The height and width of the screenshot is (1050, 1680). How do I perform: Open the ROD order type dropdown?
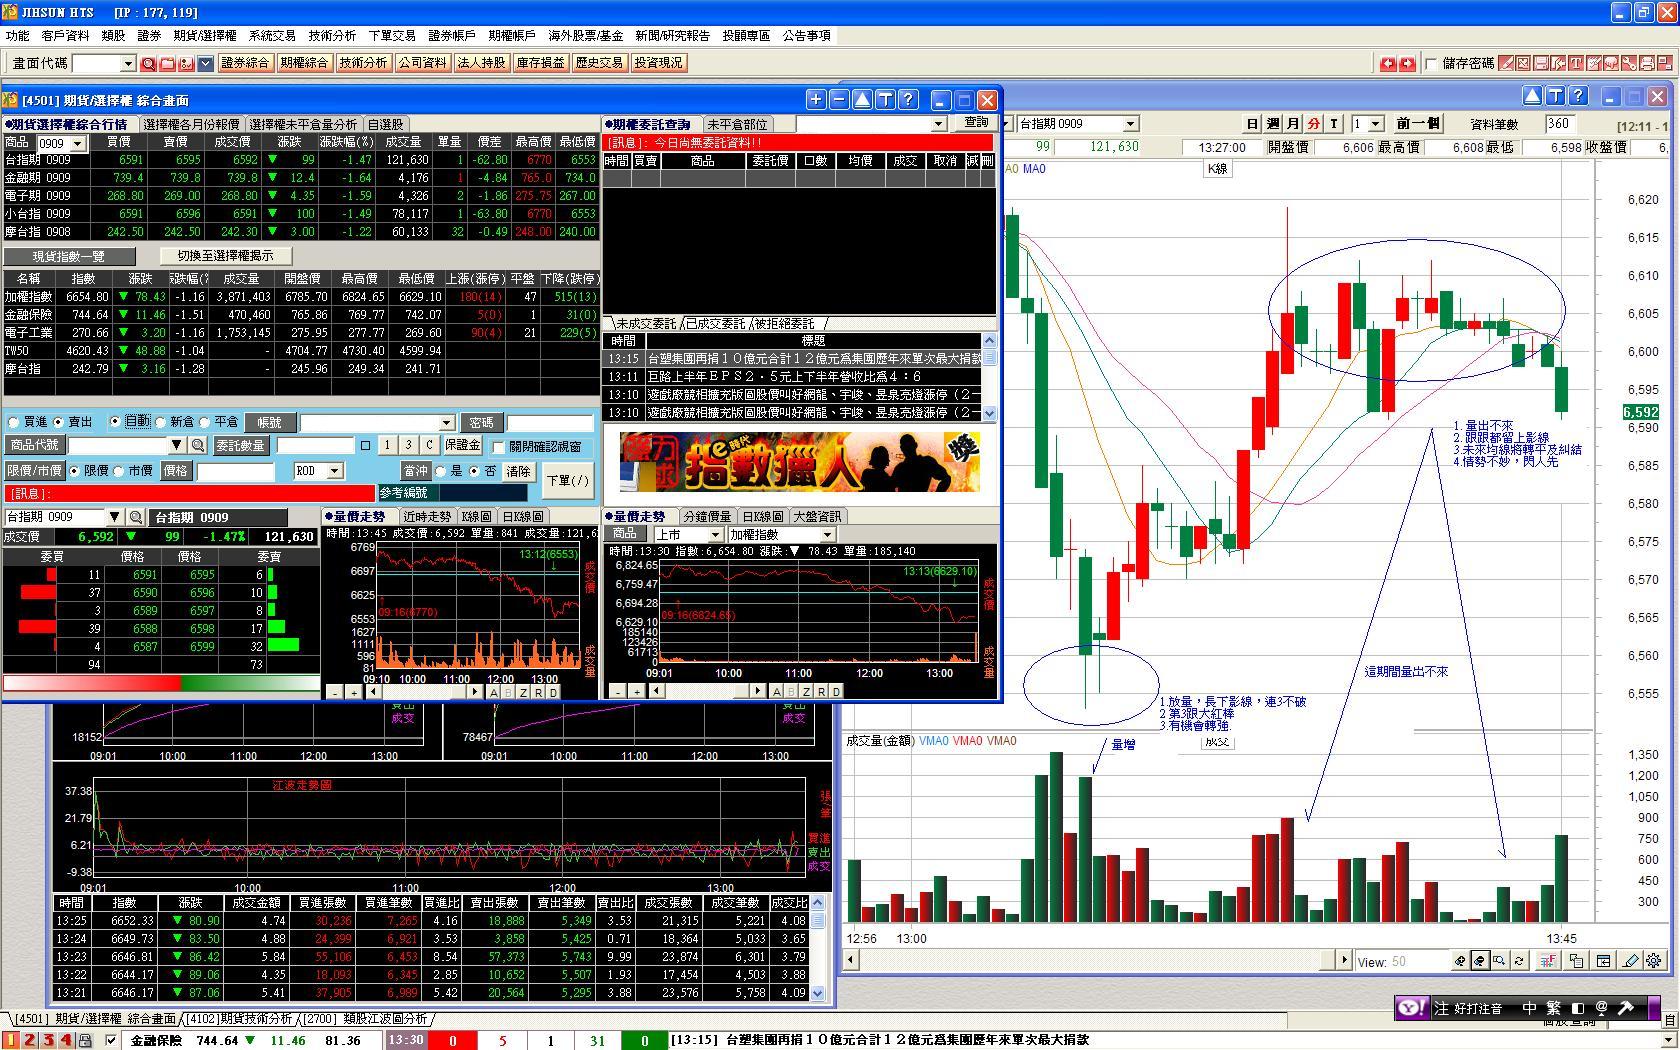(x=334, y=471)
